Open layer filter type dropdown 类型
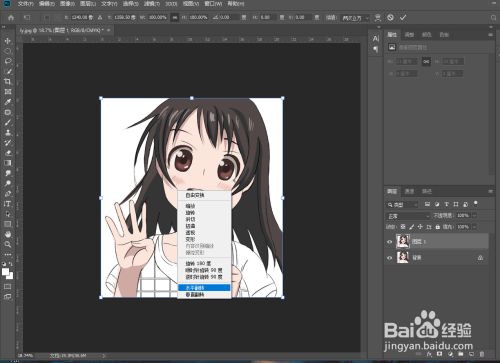This screenshot has height=363, width=500. [402, 205]
